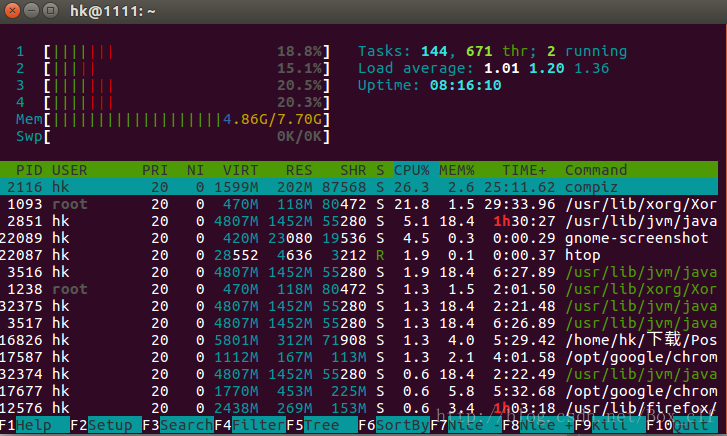
Task: Select firefox process row PID 12576
Action: point(359,408)
